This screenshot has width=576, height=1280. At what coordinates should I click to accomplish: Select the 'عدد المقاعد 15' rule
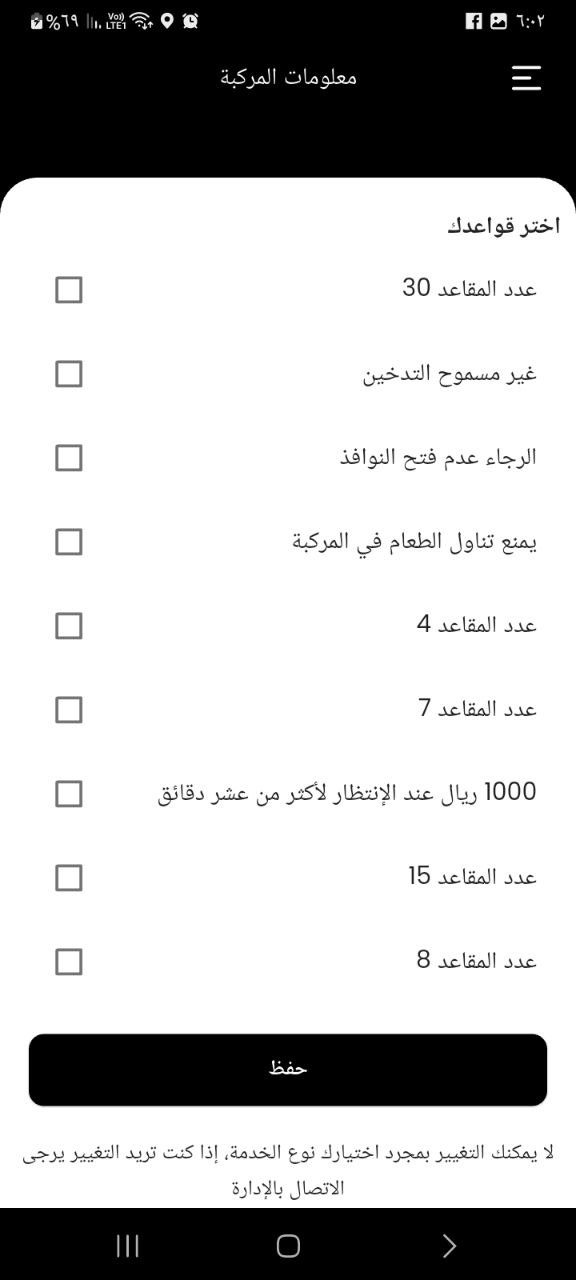68,878
